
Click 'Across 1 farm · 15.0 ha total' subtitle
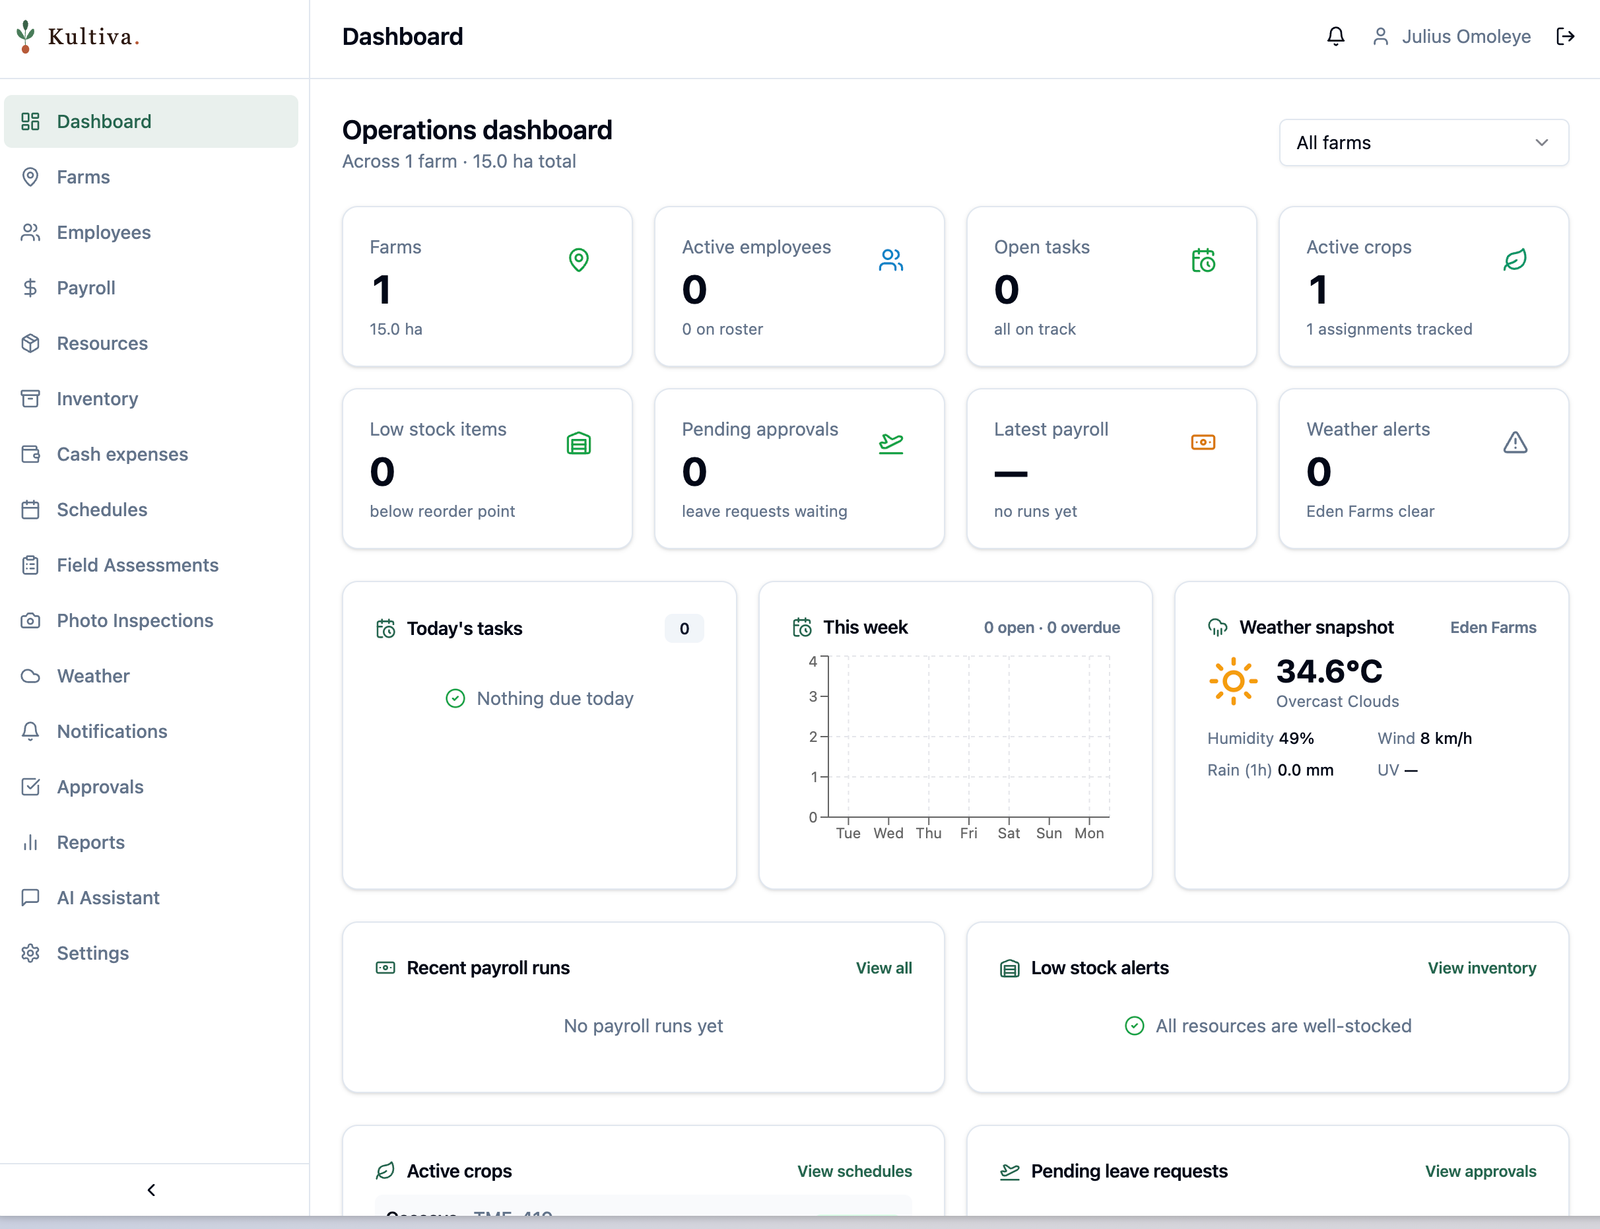(459, 162)
